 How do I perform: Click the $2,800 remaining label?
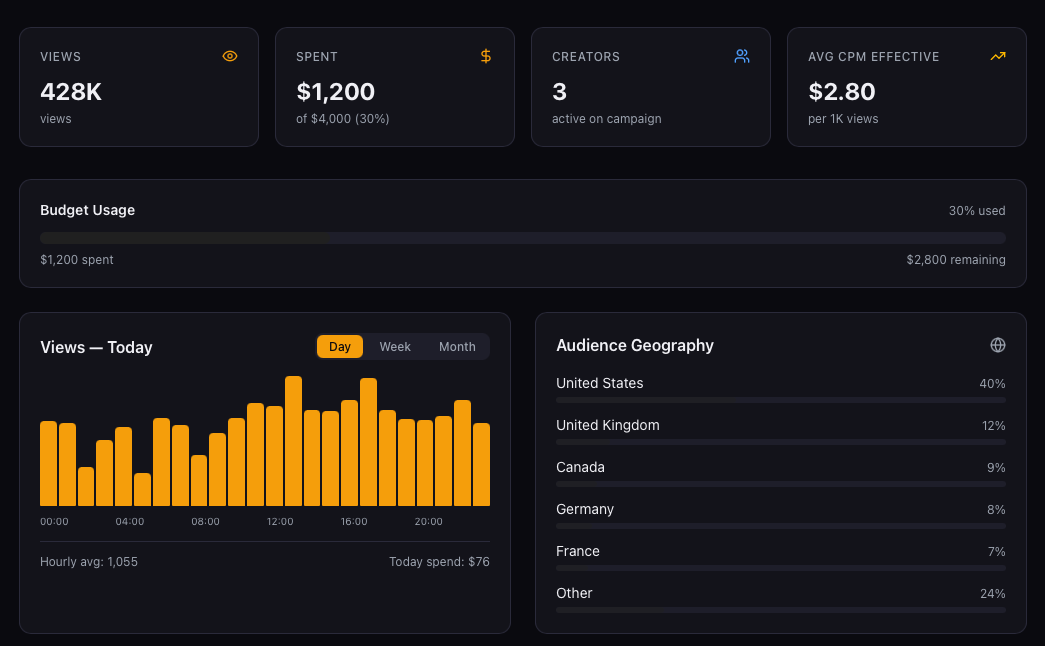[x=953, y=259]
